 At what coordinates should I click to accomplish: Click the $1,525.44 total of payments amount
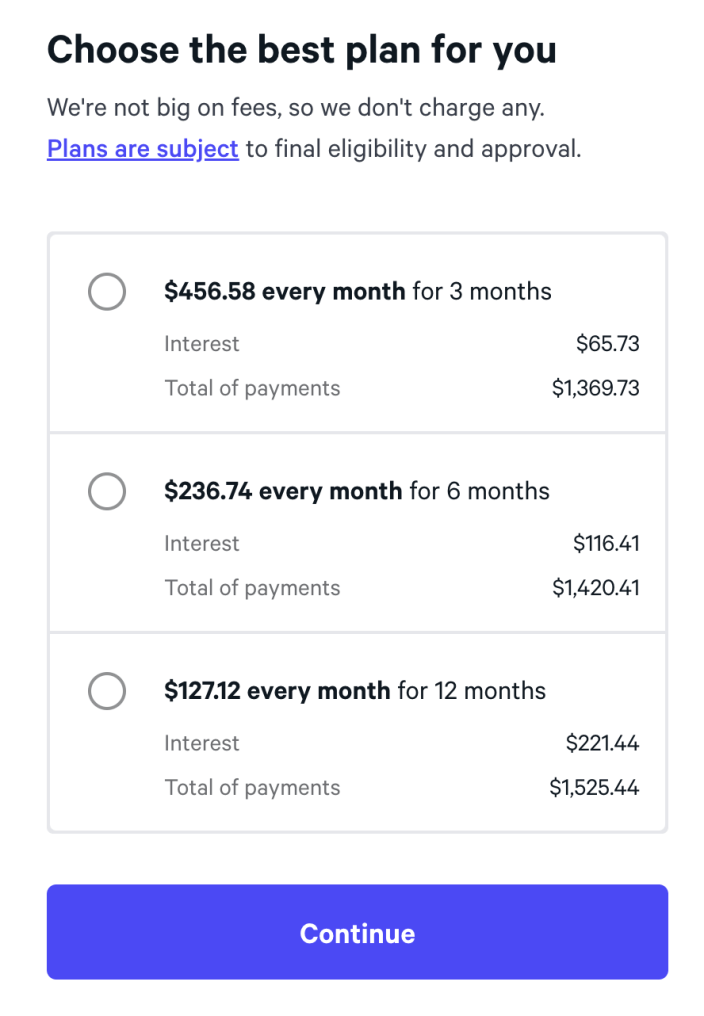point(594,787)
